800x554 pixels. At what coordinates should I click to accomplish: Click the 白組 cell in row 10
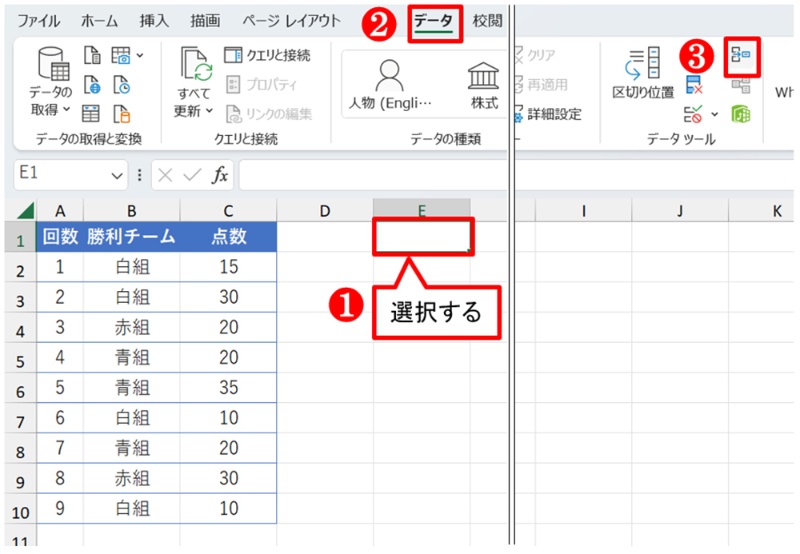pos(132,508)
